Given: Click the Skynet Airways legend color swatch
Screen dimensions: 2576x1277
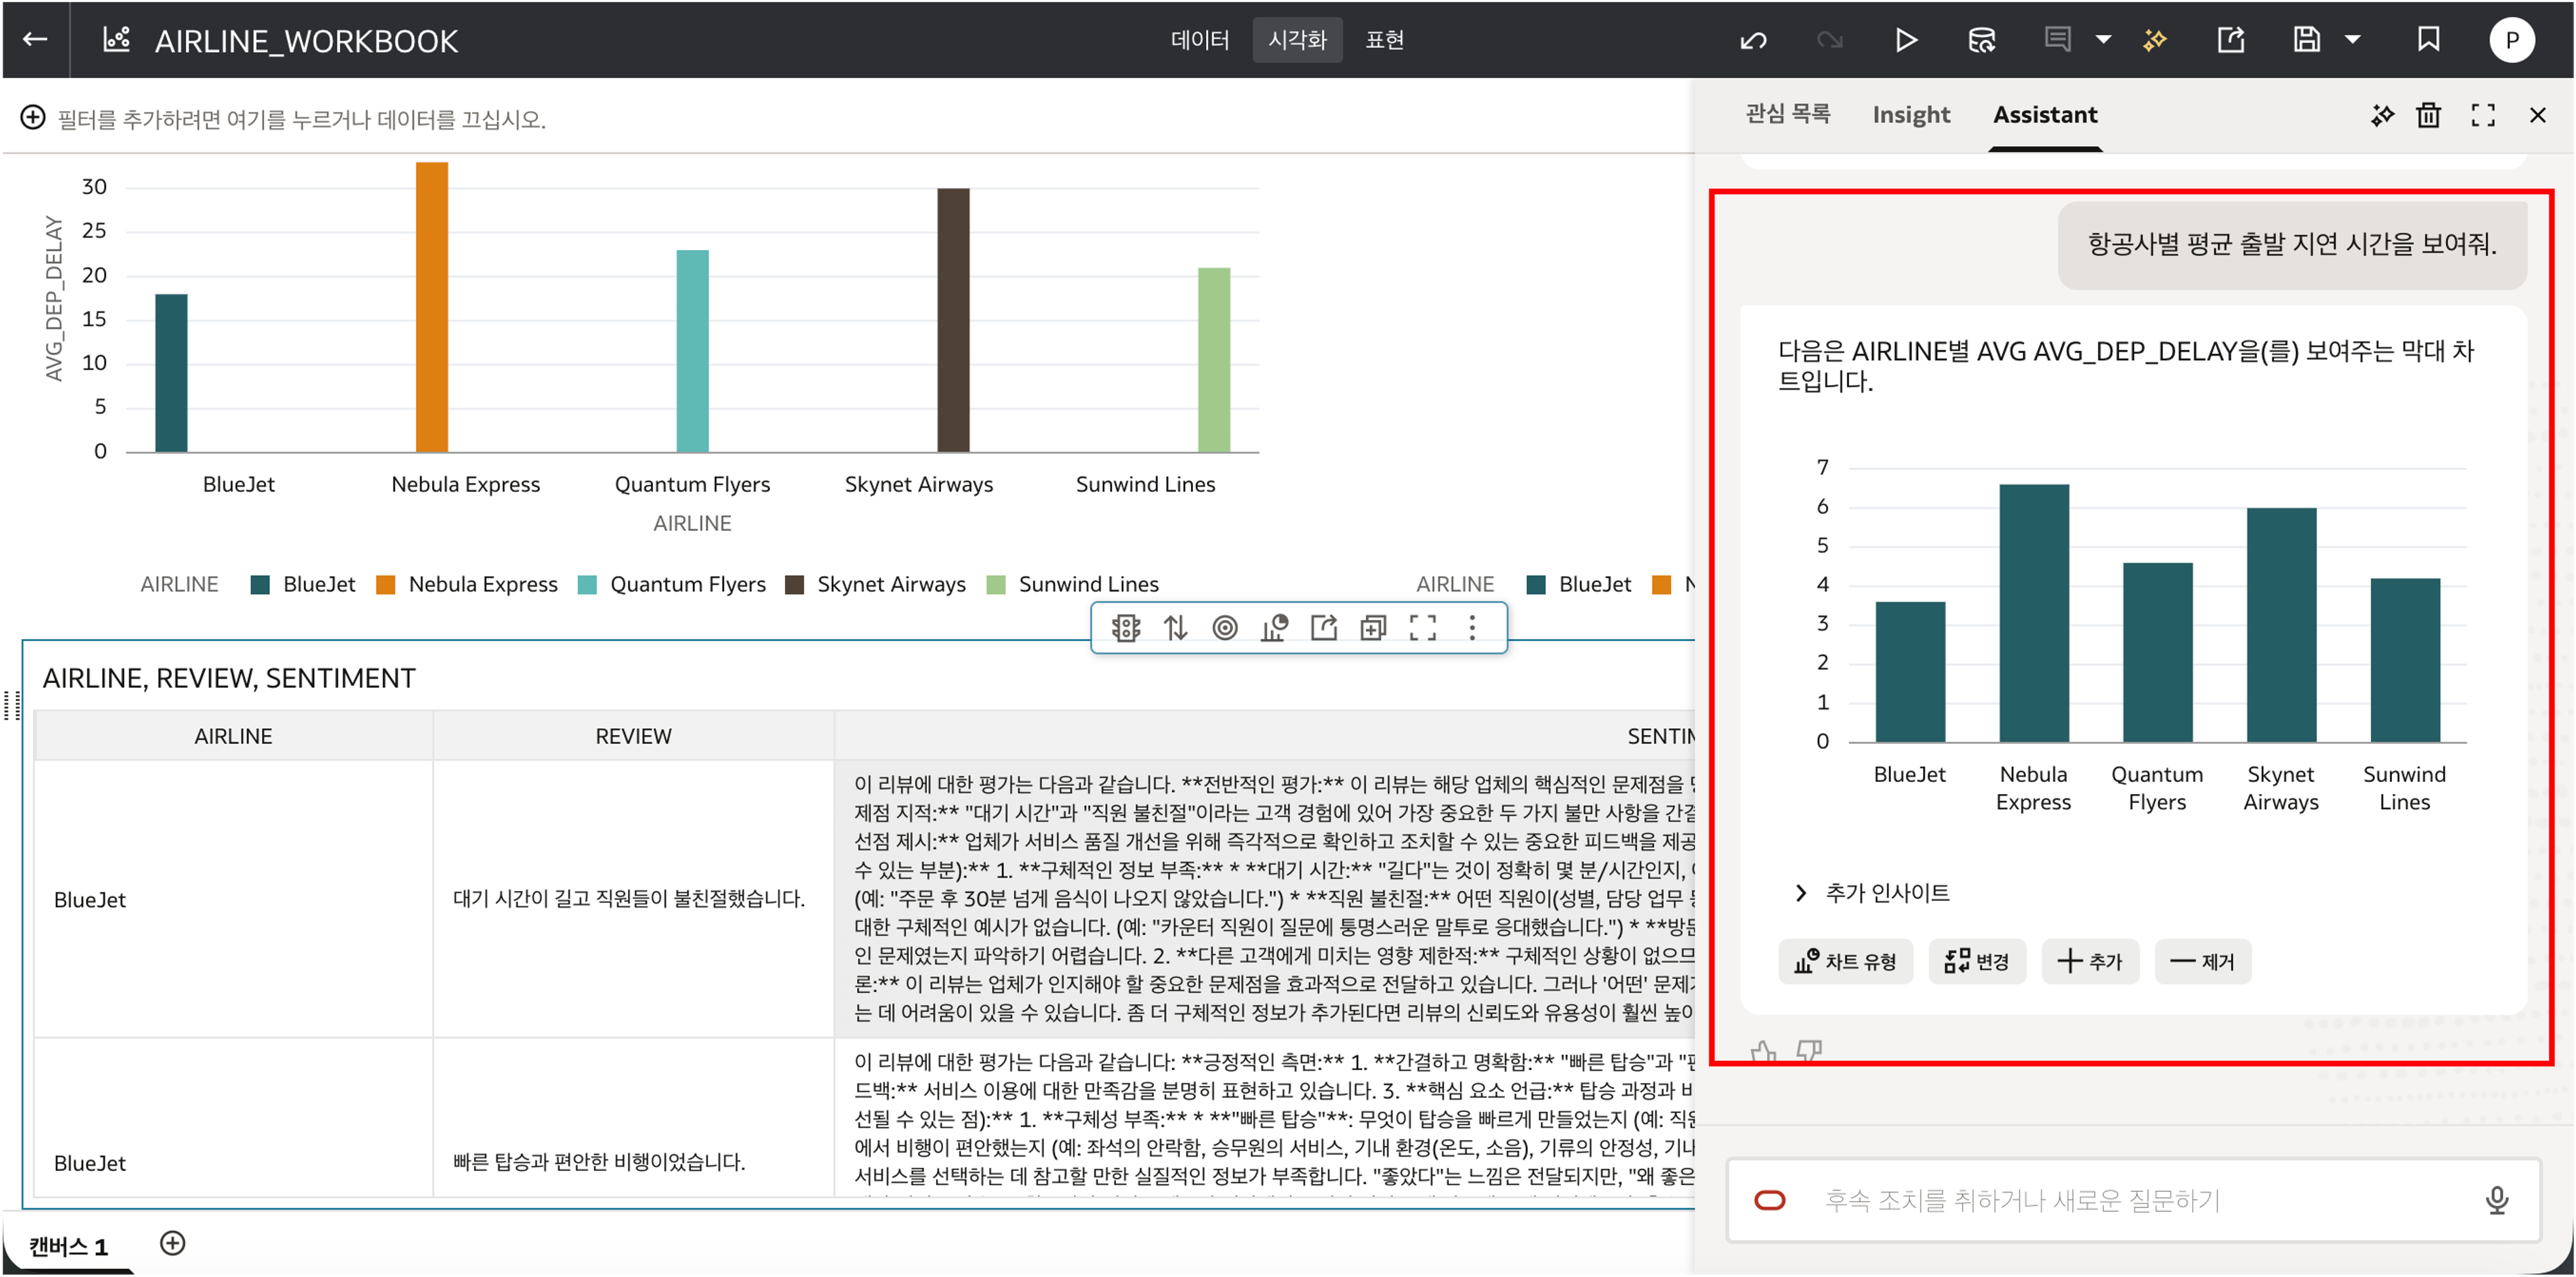Looking at the screenshot, I should [x=794, y=584].
